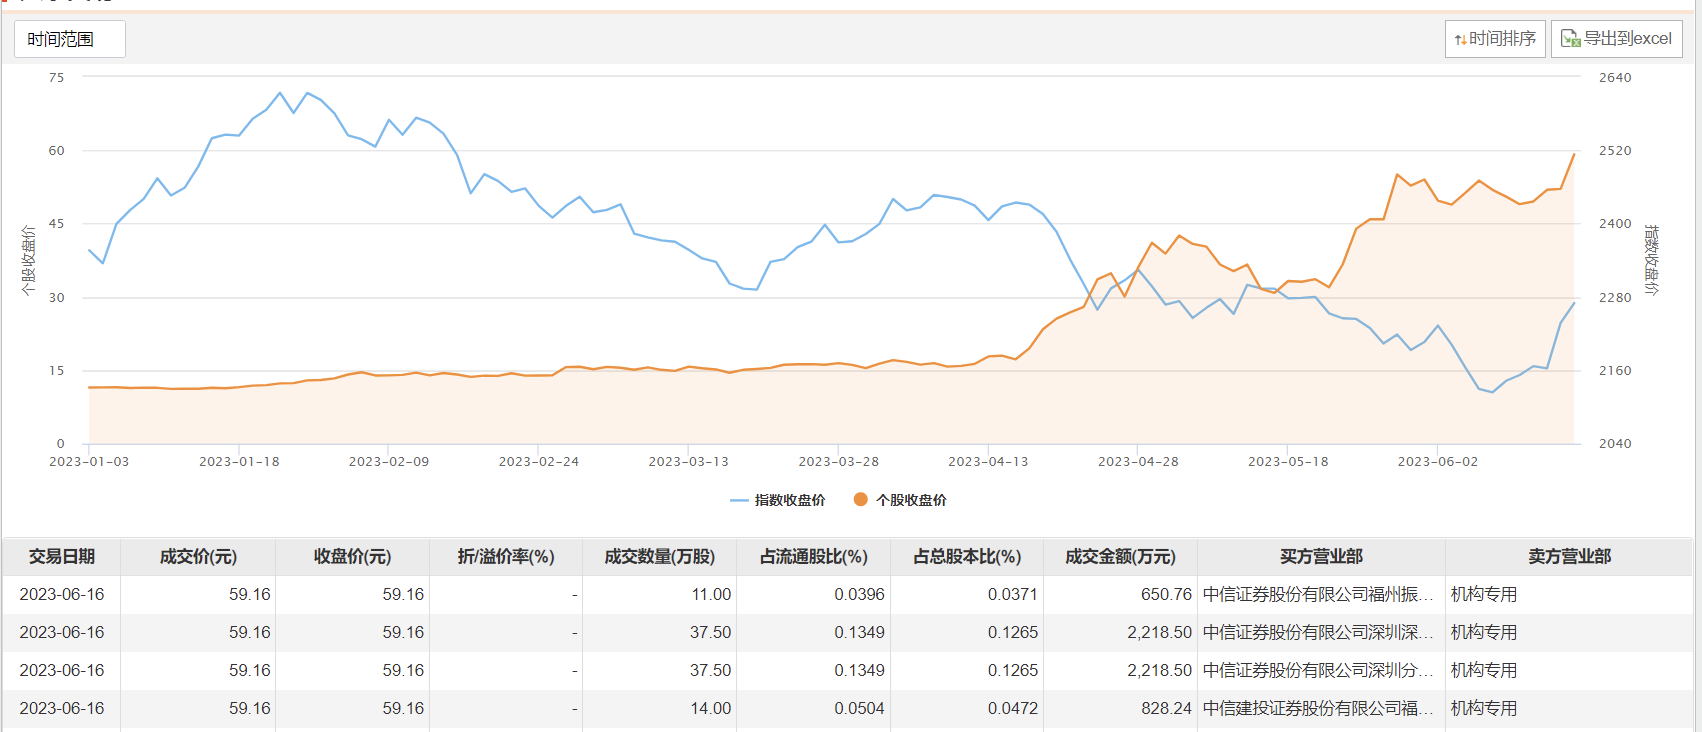Select the 买方营业部 column header
Image resolution: width=1702 pixels, height=732 pixels.
1321,557
